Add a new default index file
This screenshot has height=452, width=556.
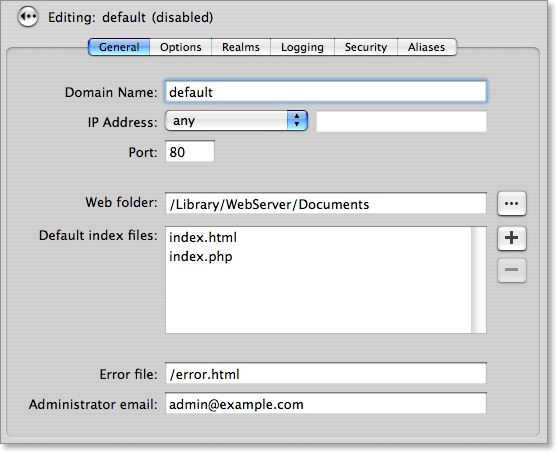[x=511, y=238]
